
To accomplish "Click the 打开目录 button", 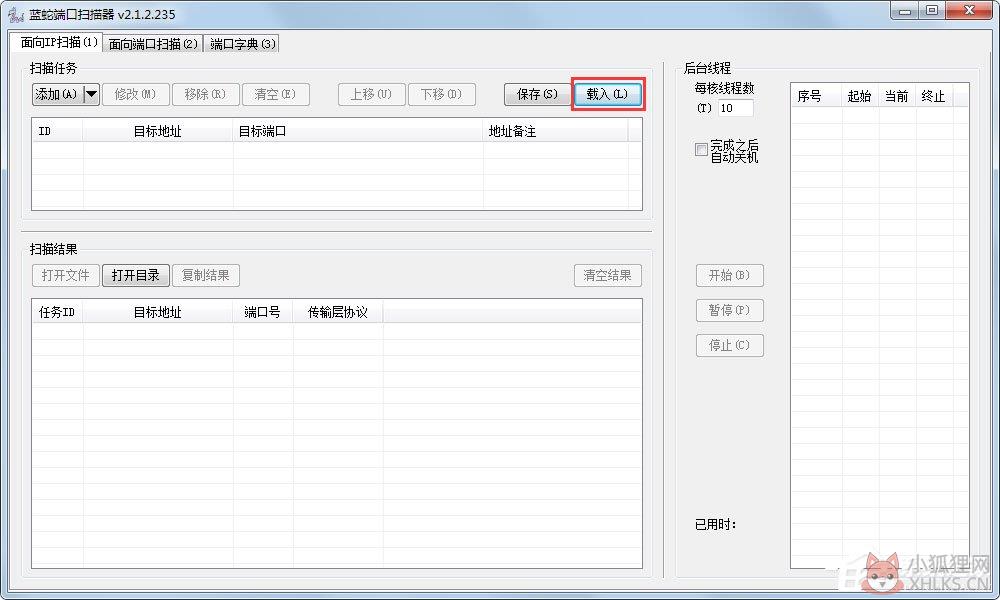I will (x=136, y=275).
